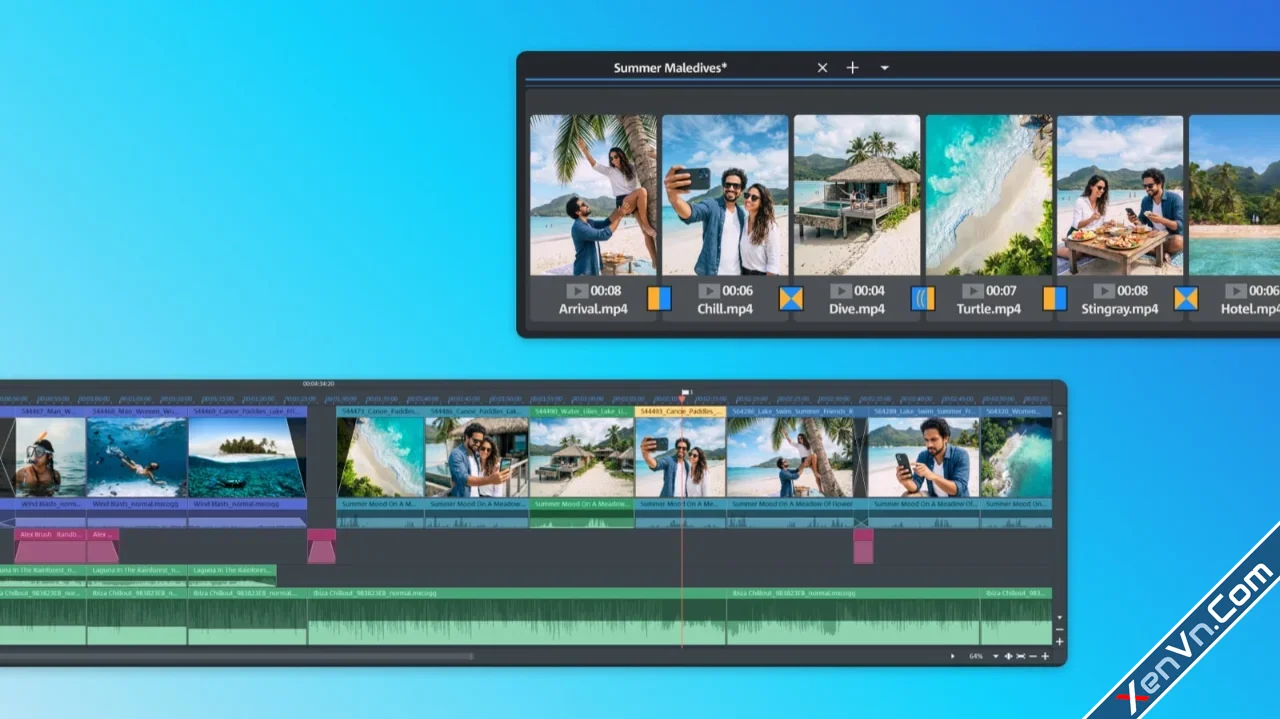Select timeline clip 564286_Lake_Swim palm tree couple
Screen dimensions: 1280x719
pyautogui.click(x=790, y=457)
